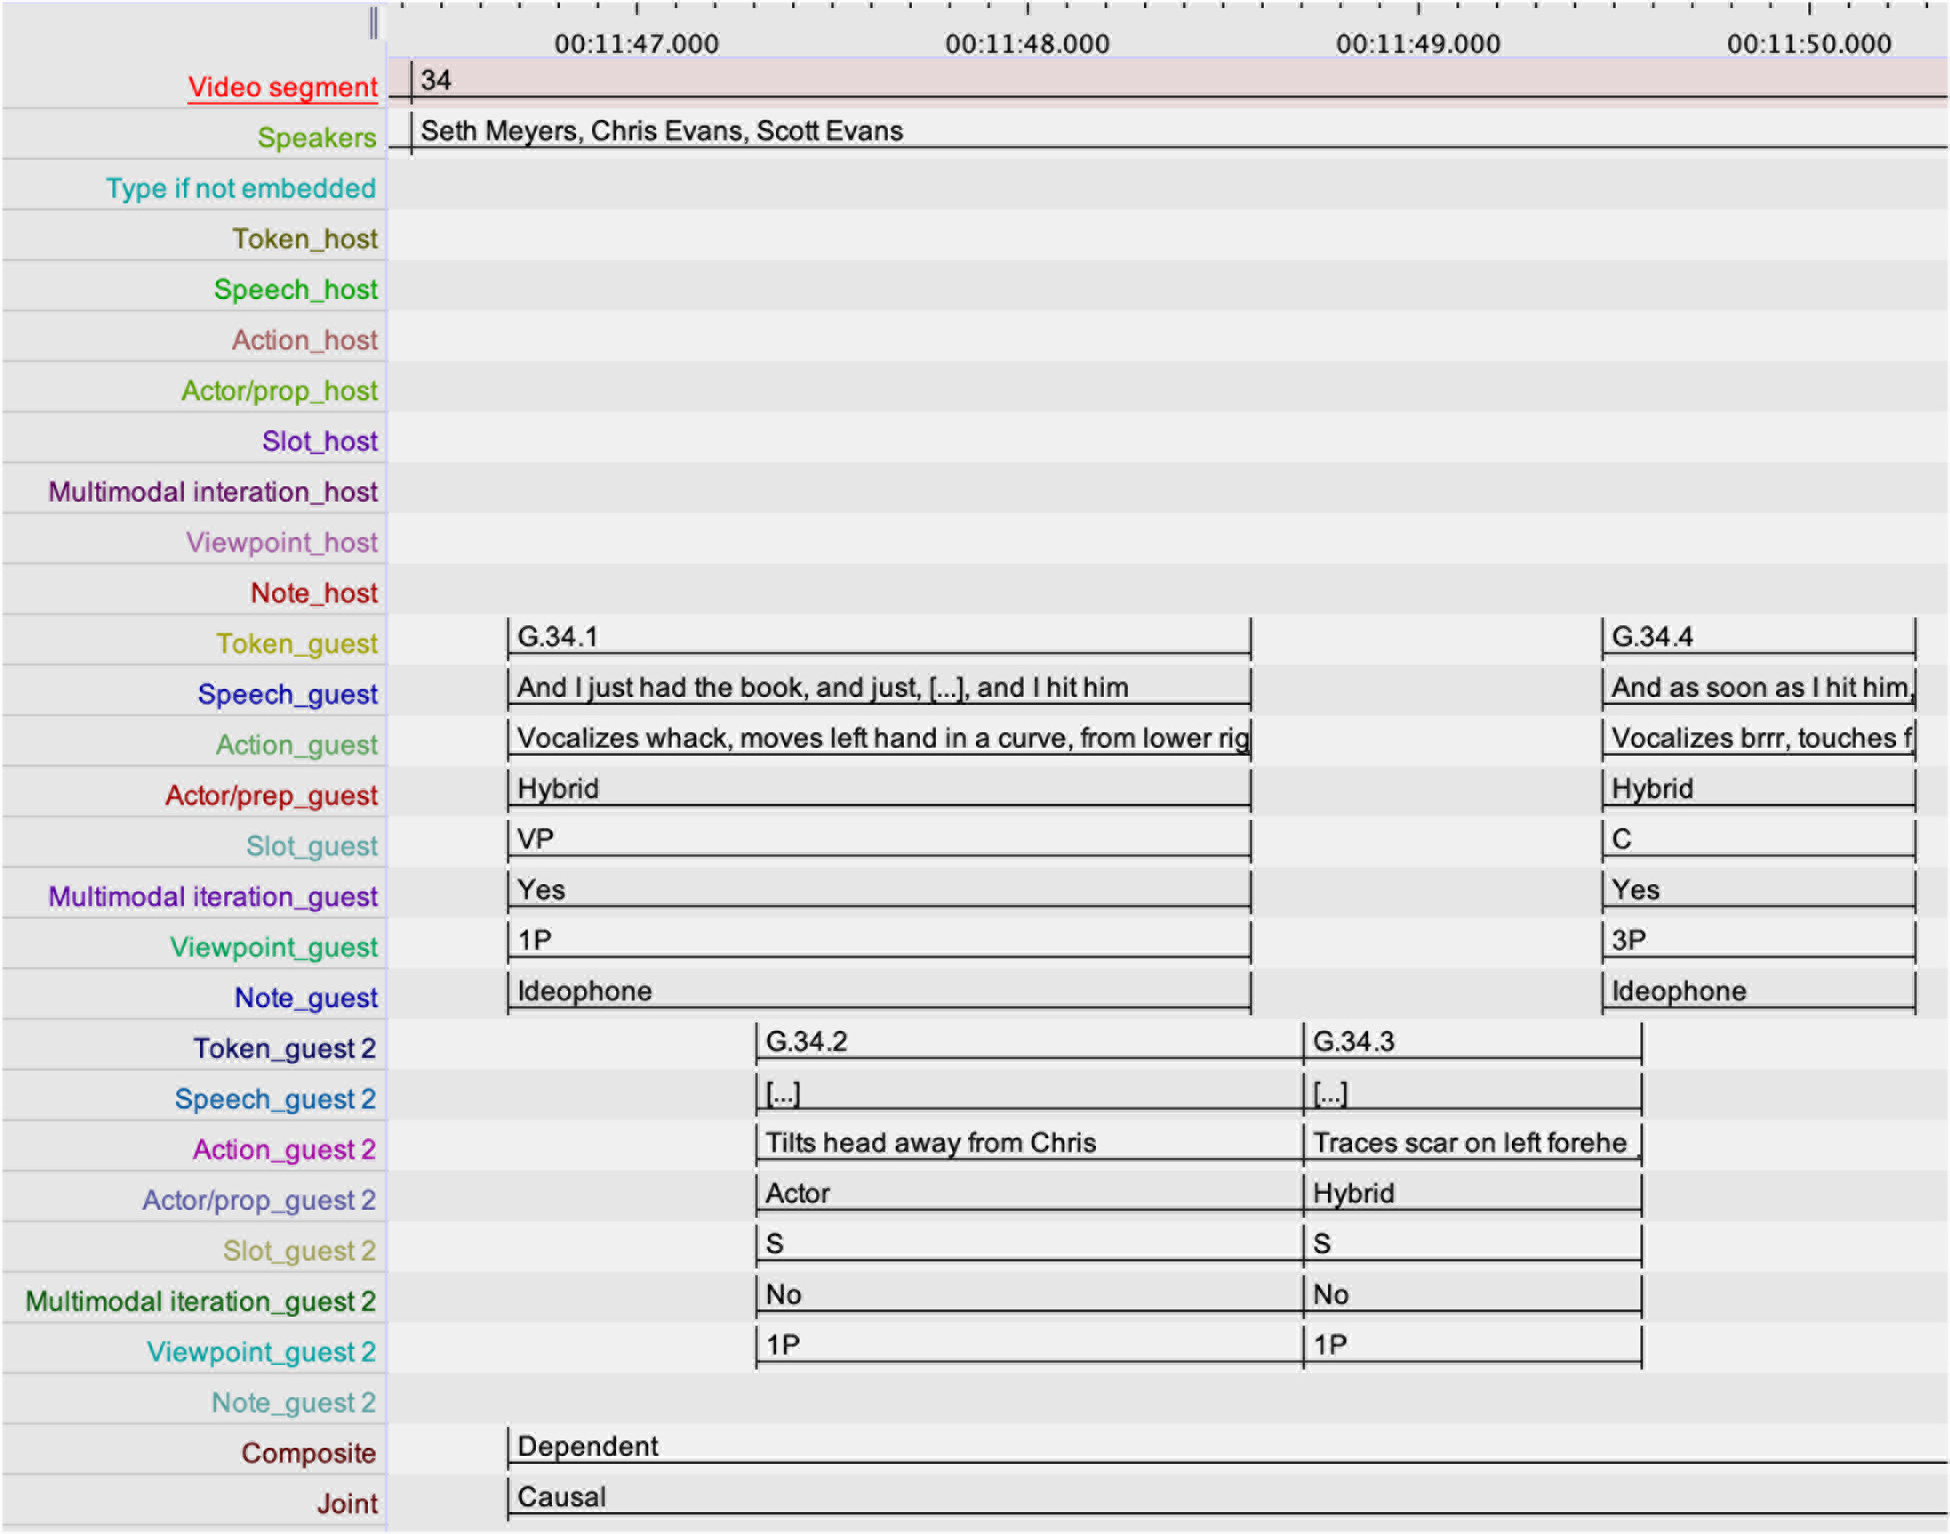1950x1534 pixels.
Task: Select token annotation G.34.3
Action: tap(1472, 1042)
